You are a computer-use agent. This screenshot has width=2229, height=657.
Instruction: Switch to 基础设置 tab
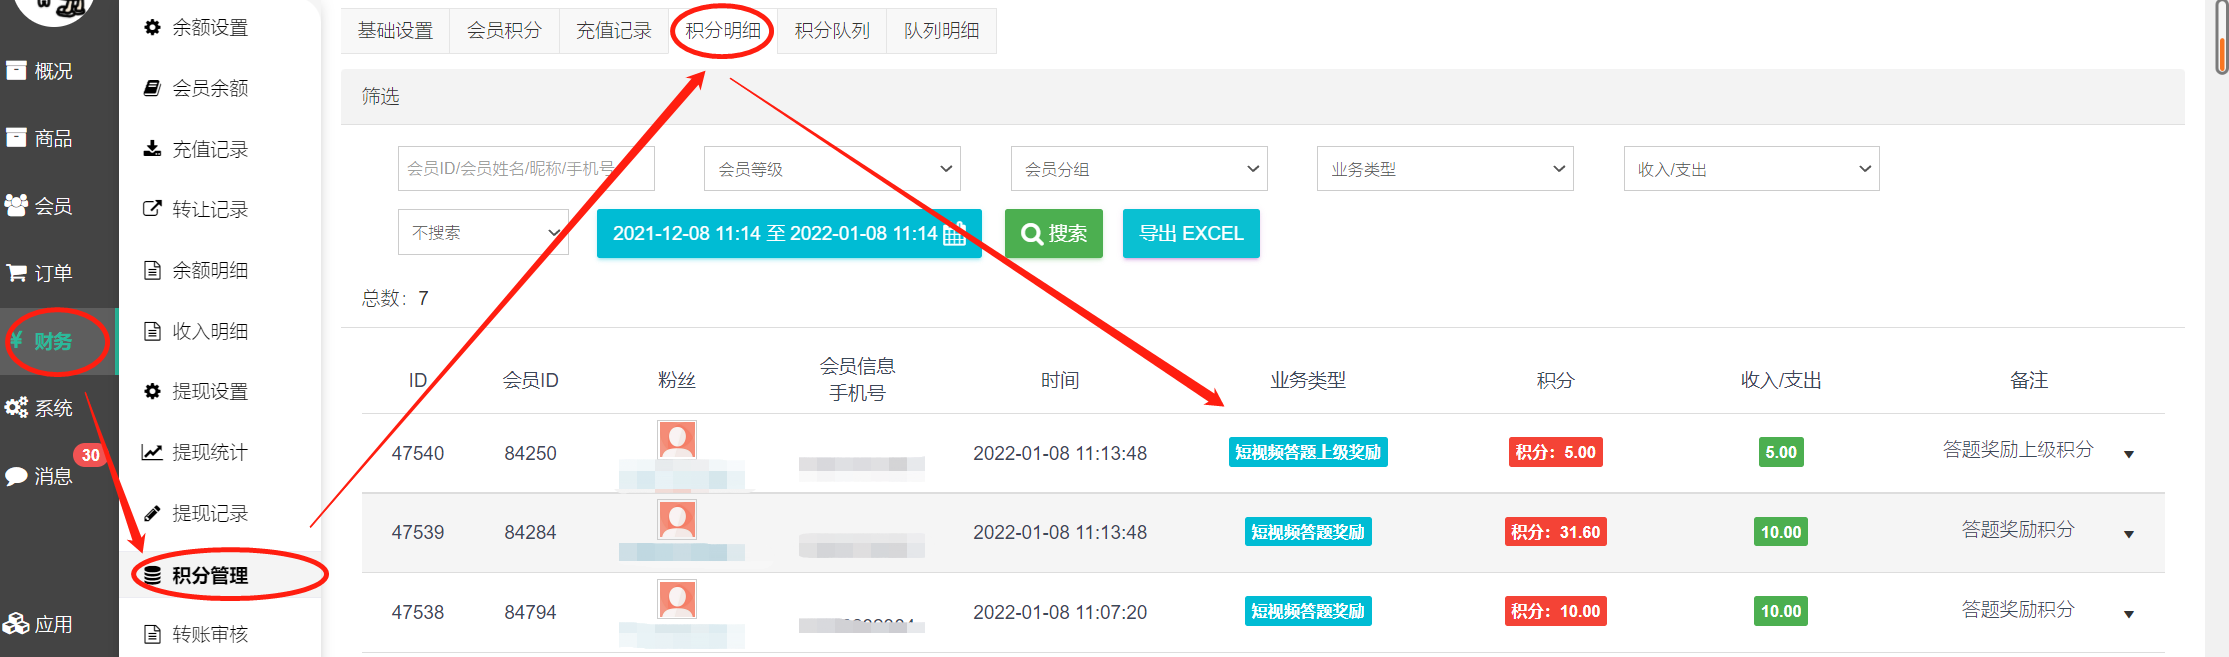(x=395, y=31)
